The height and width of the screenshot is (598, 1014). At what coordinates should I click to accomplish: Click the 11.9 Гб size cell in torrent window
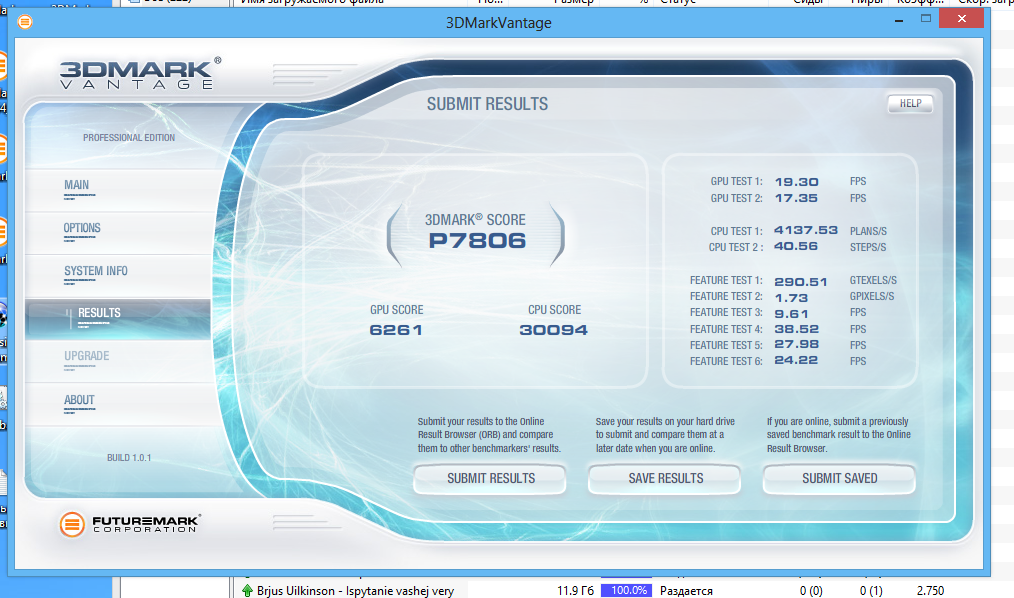click(575, 590)
